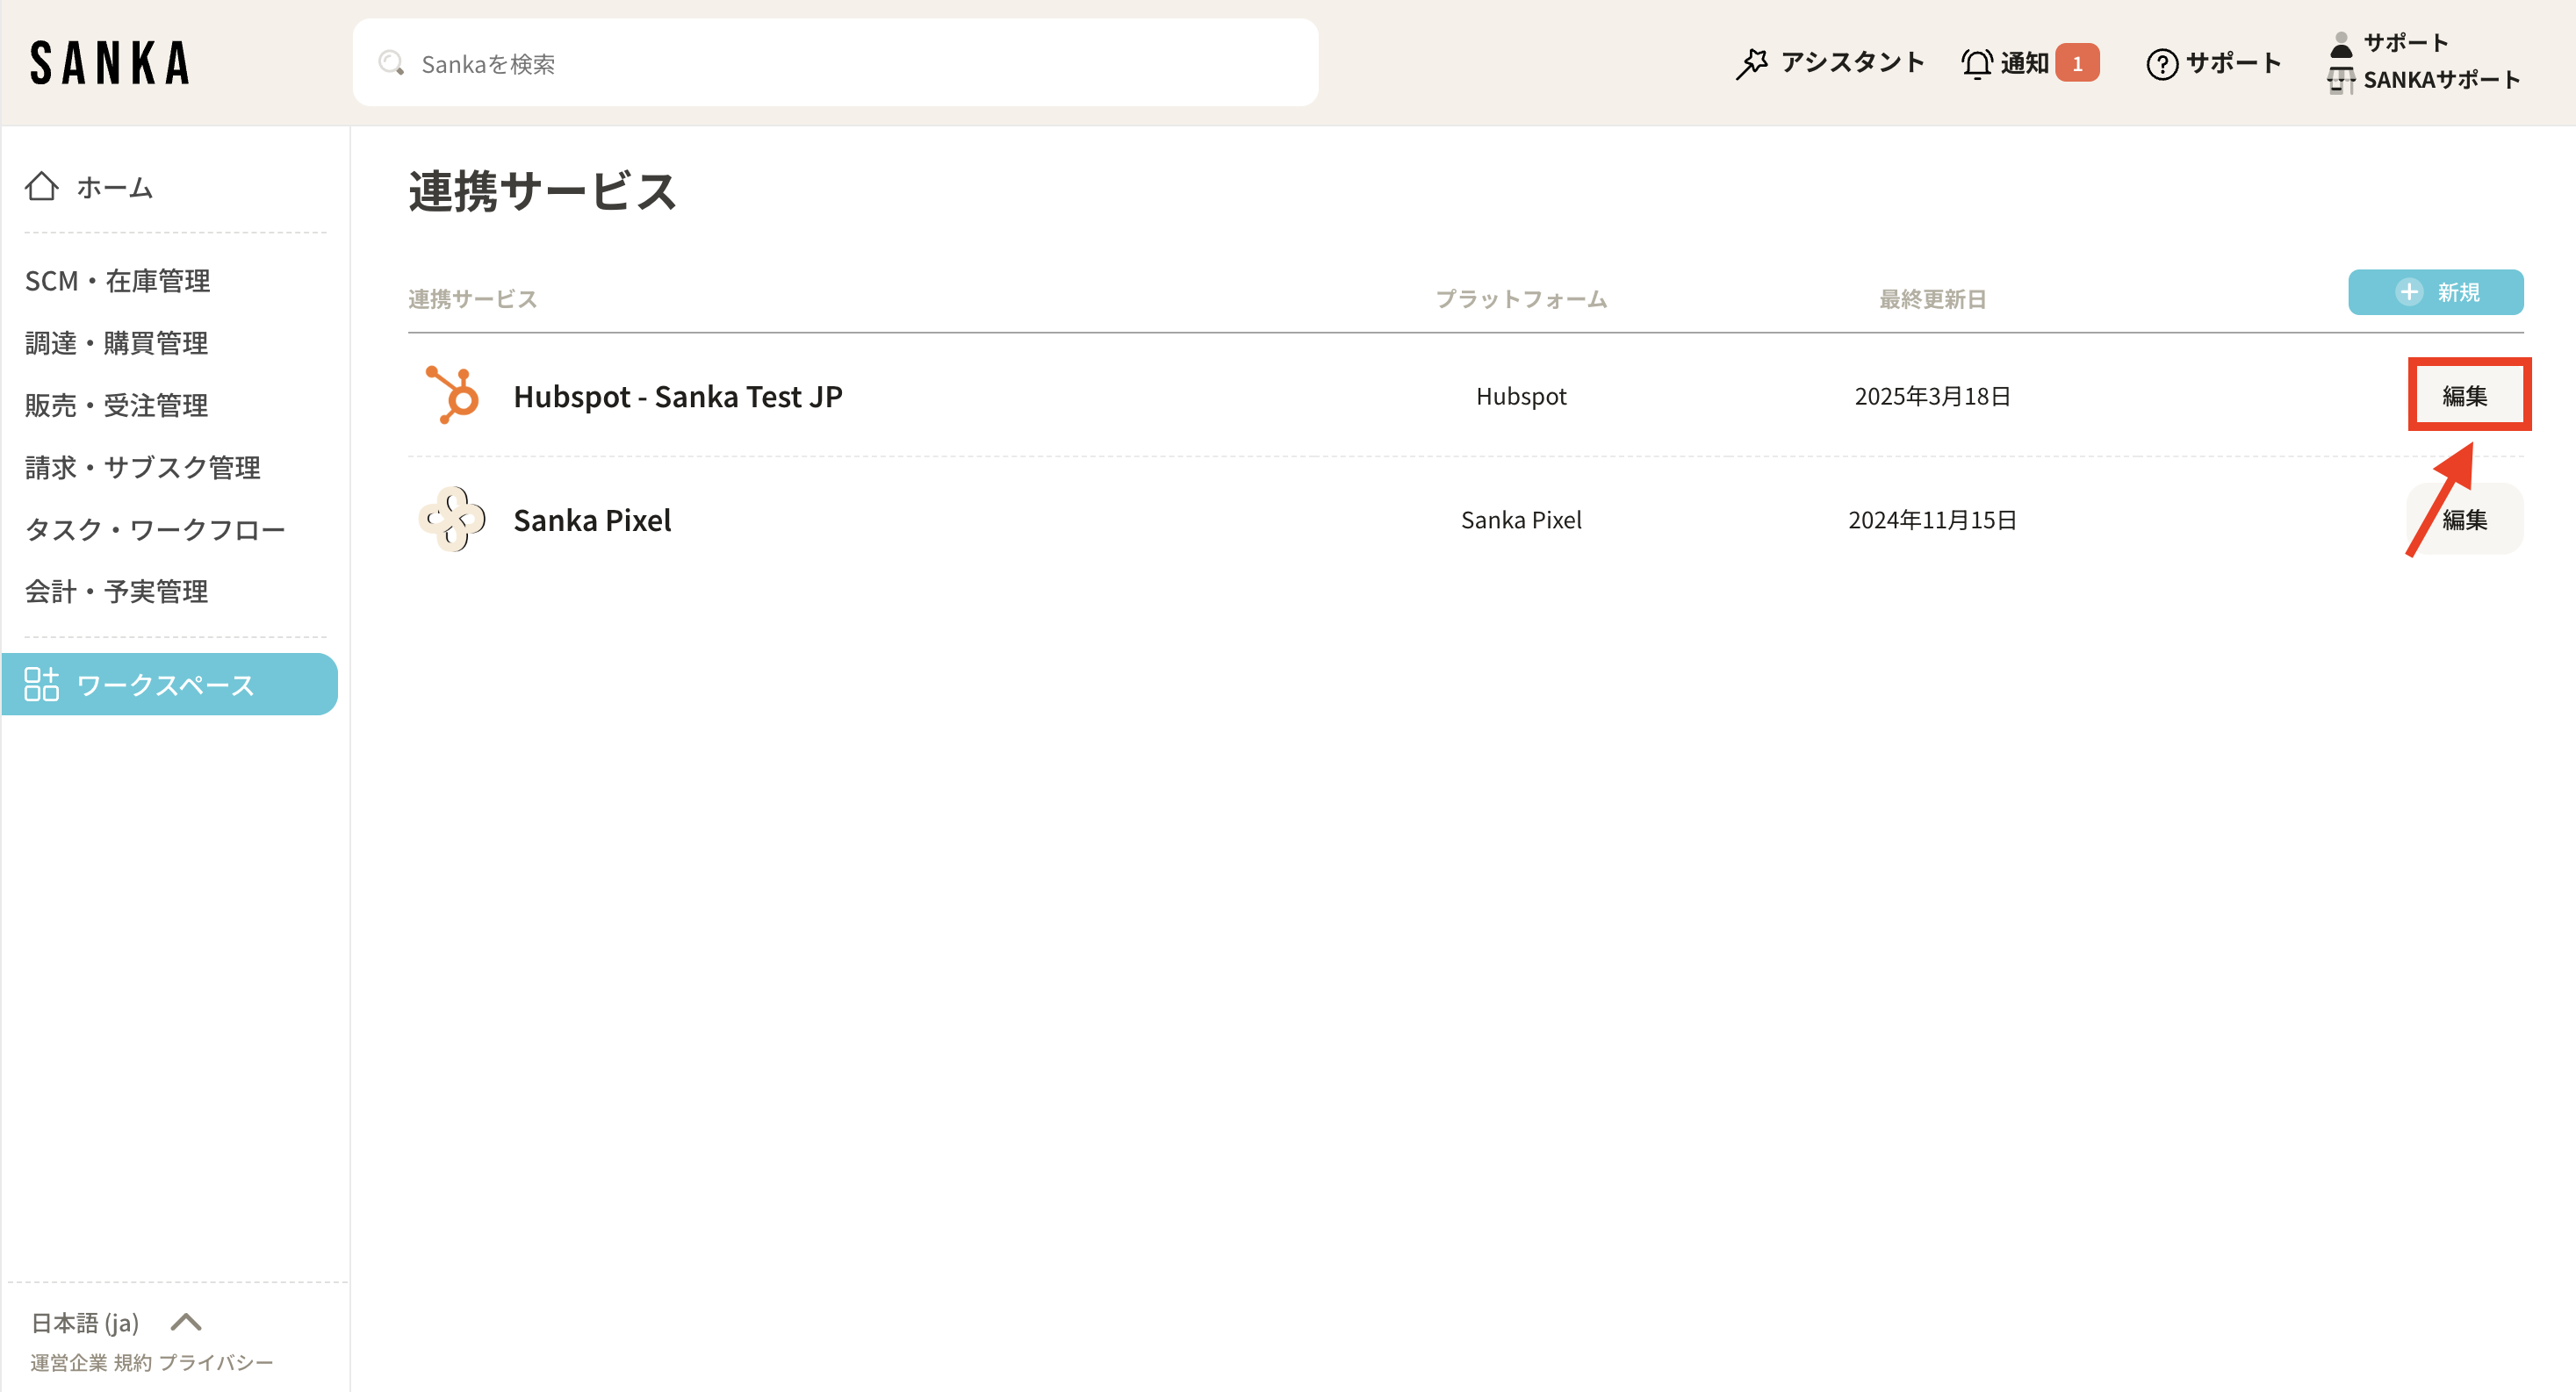The height and width of the screenshot is (1392, 2576).
Task: Open the プライバシー link in footer
Action: [216, 1363]
